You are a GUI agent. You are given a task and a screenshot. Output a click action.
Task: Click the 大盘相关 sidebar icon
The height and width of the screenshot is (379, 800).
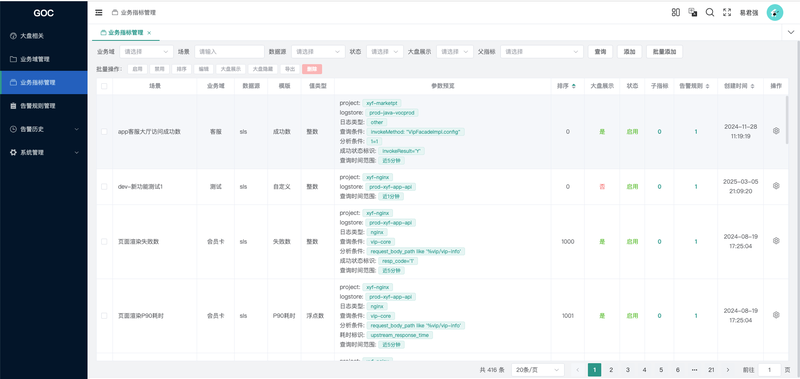(13, 36)
